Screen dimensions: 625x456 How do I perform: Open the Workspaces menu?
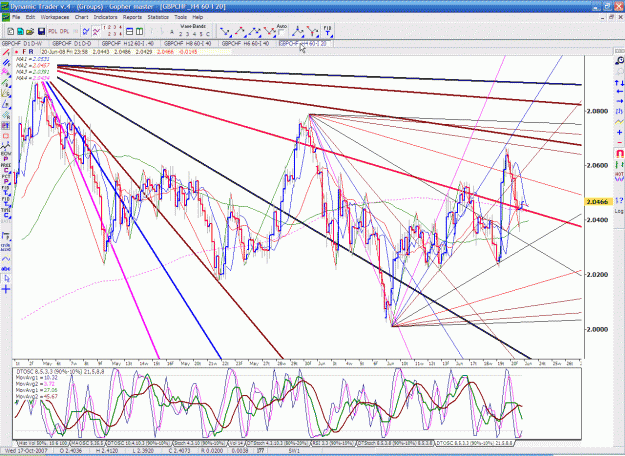(55, 17)
